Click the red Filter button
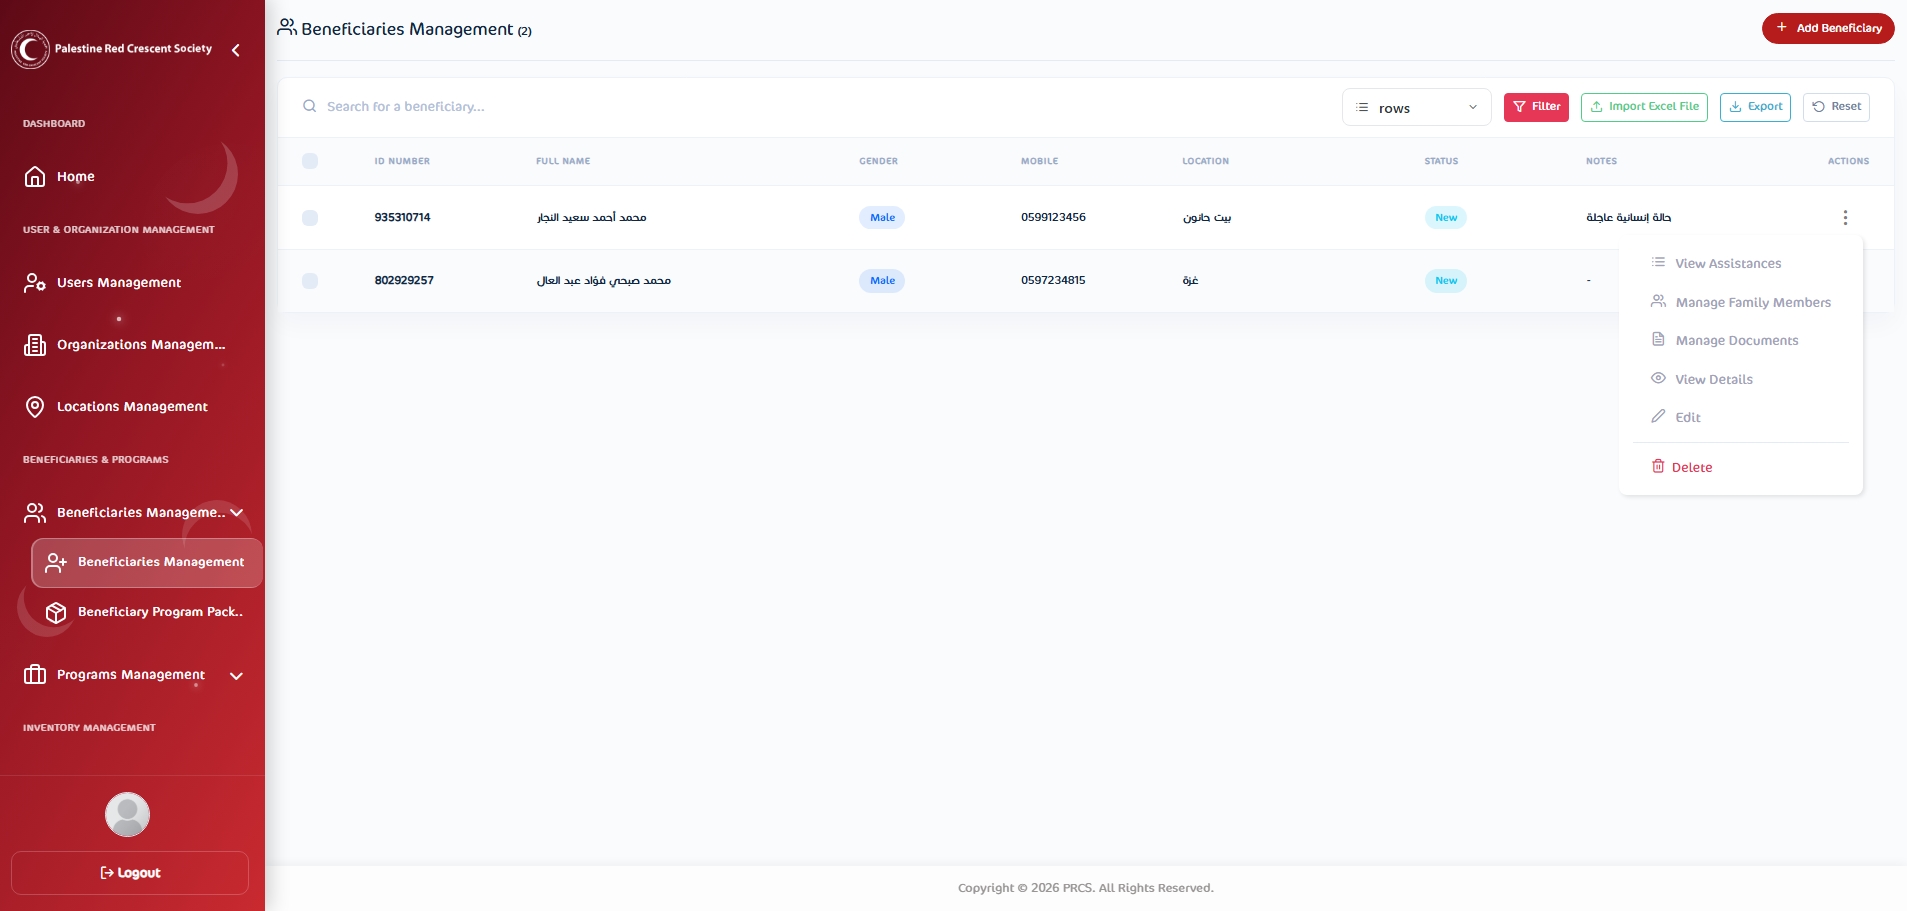1907x911 pixels. click(1535, 107)
